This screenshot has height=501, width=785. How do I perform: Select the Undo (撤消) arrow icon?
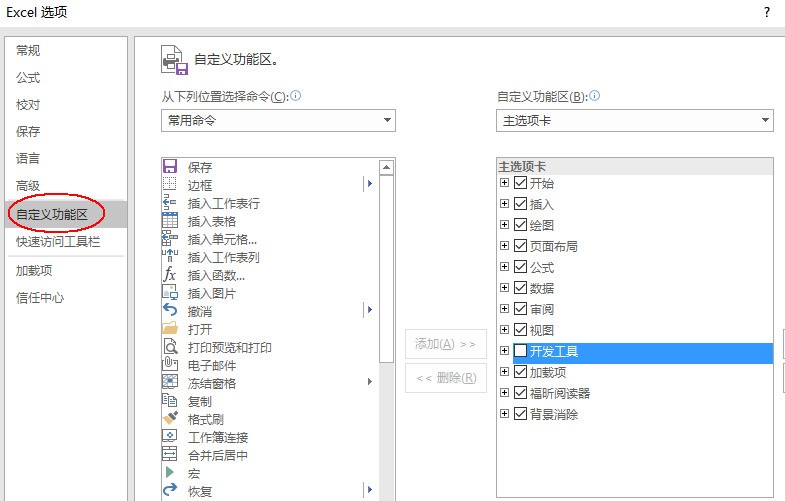pos(170,310)
